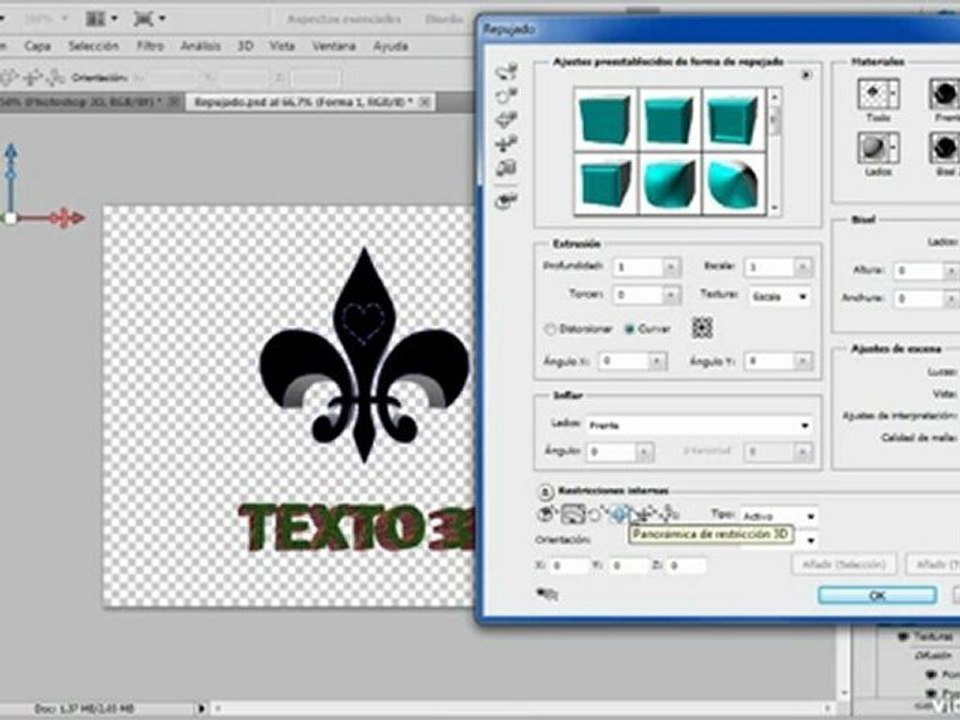Select the pan mesh tool in Repujado dialog
Viewport: 960px width, 720px height.
(x=506, y=119)
